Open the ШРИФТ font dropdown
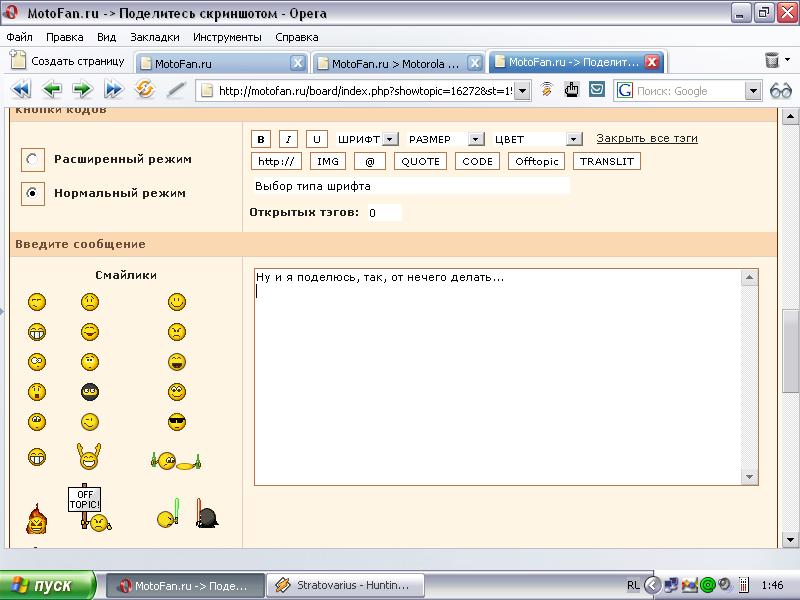The height and width of the screenshot is (600, 800). pyautogui.click(x=367, y=139)
